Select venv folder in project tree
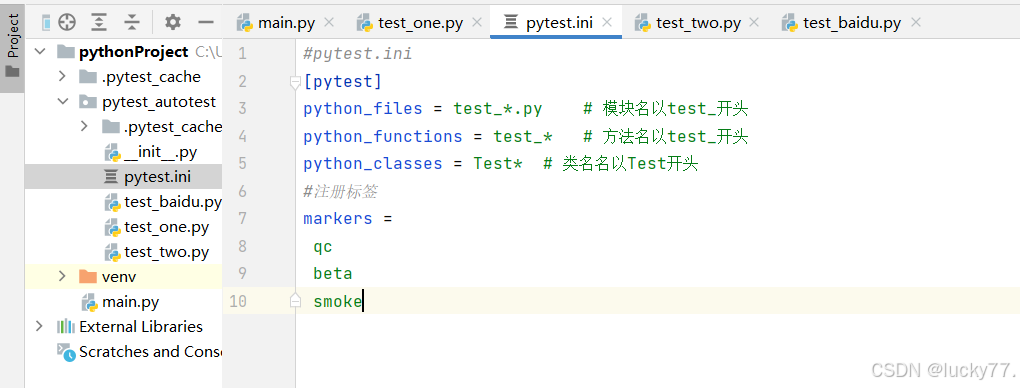Viewport: 1020px width, 388px height. pyautogui.click(x=119, y=277)
